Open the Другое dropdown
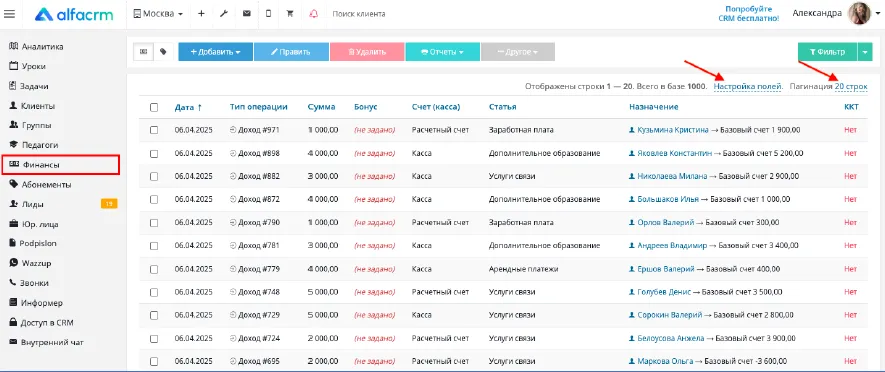Screen dimensions: 885x372 [x=518, y=51]
